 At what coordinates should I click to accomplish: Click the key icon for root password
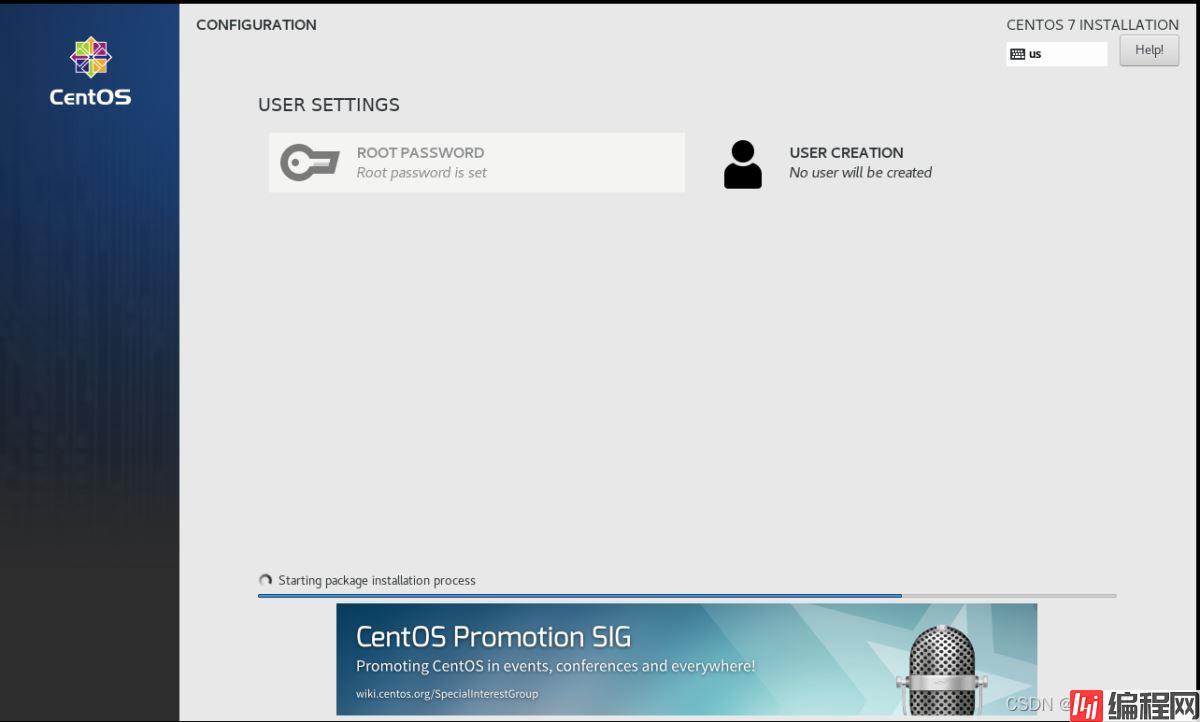click(310, 163)
